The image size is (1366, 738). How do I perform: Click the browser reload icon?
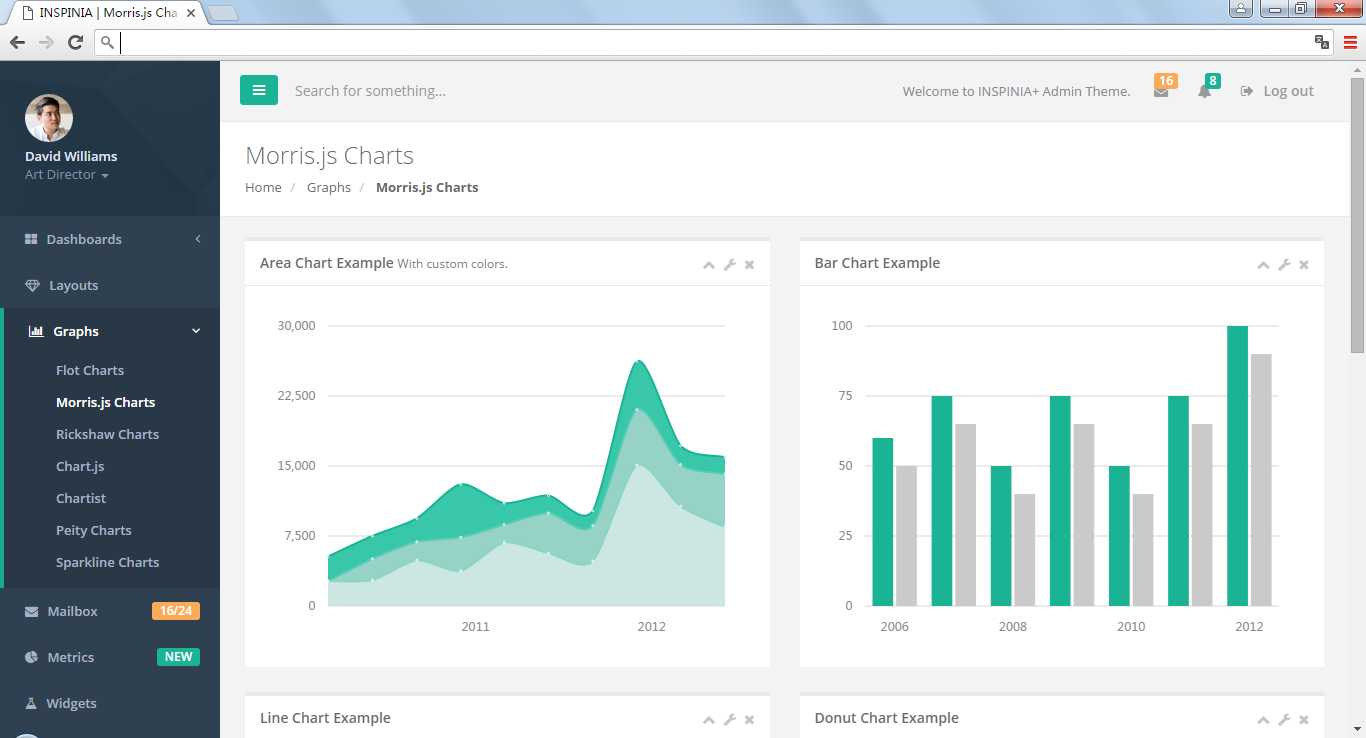75,42
